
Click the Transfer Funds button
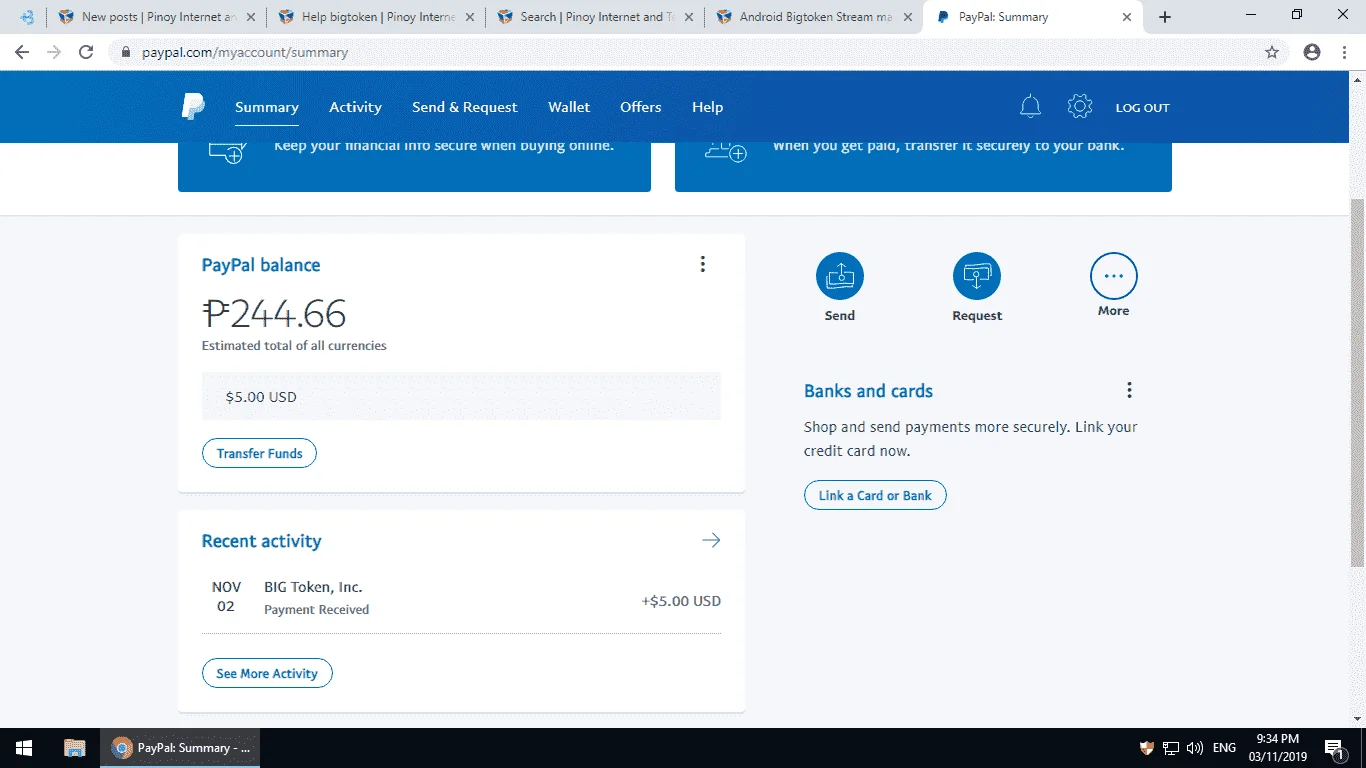click(259, 453)
